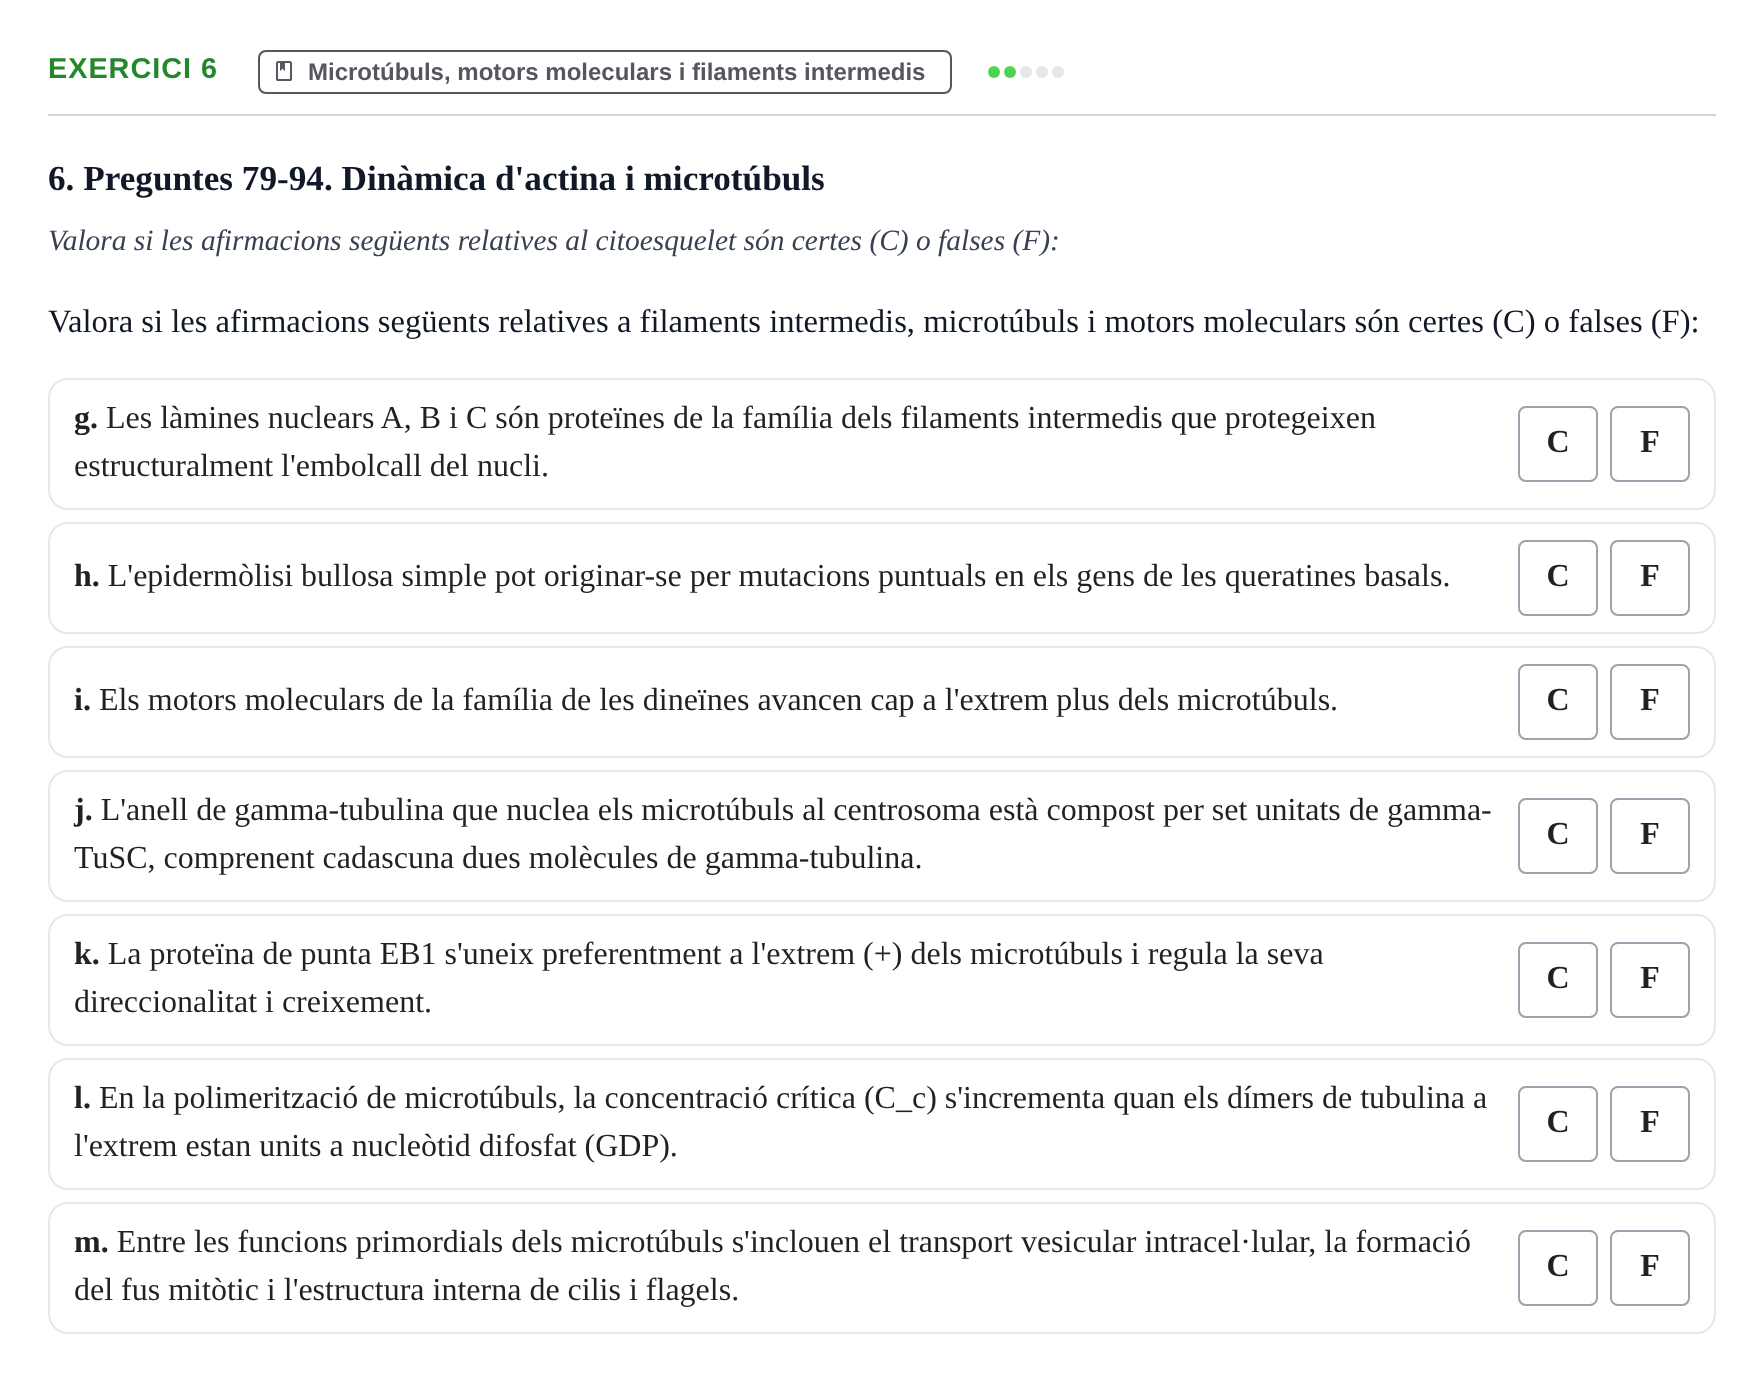Click the text of statement m on fus mitòtic
1764x1384 pixels.
tap(772, 1266)
